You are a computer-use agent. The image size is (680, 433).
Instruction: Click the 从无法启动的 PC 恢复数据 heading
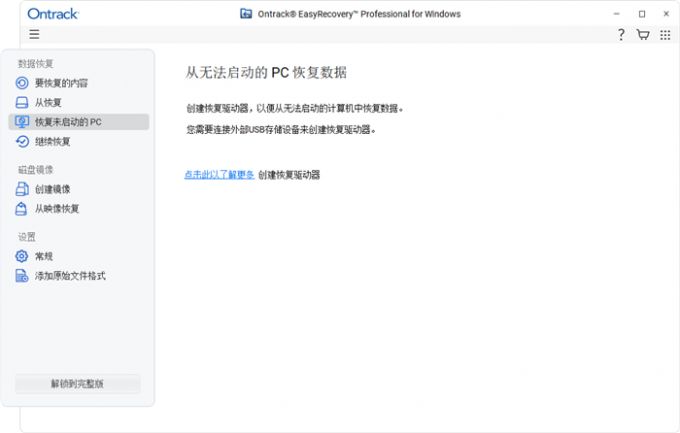tap(266, 72)
